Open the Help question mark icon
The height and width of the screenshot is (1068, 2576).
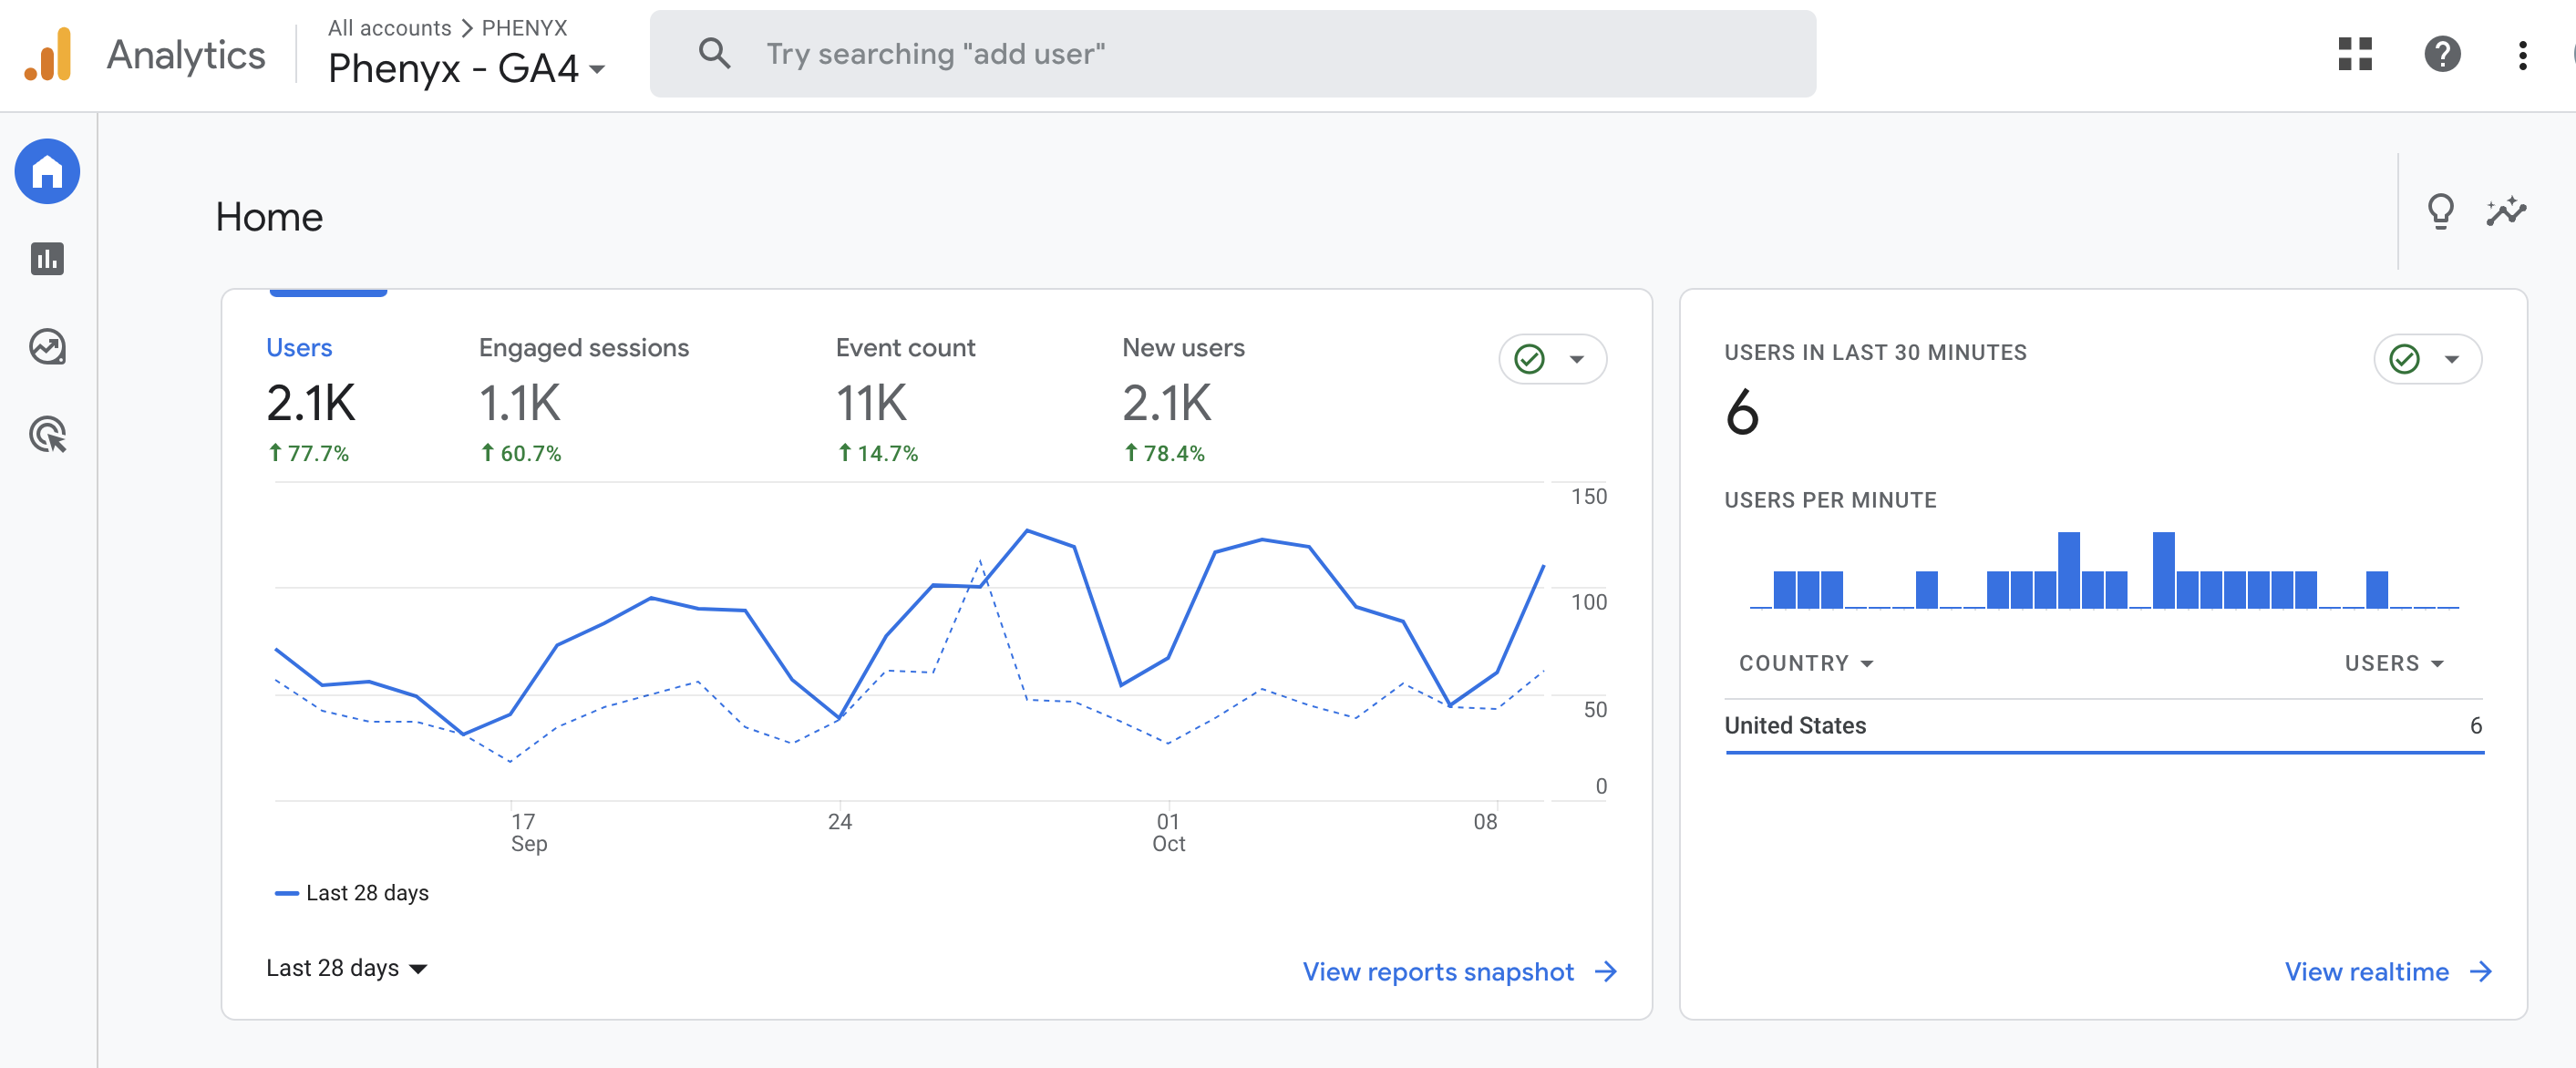click(x=2442, y=54)
